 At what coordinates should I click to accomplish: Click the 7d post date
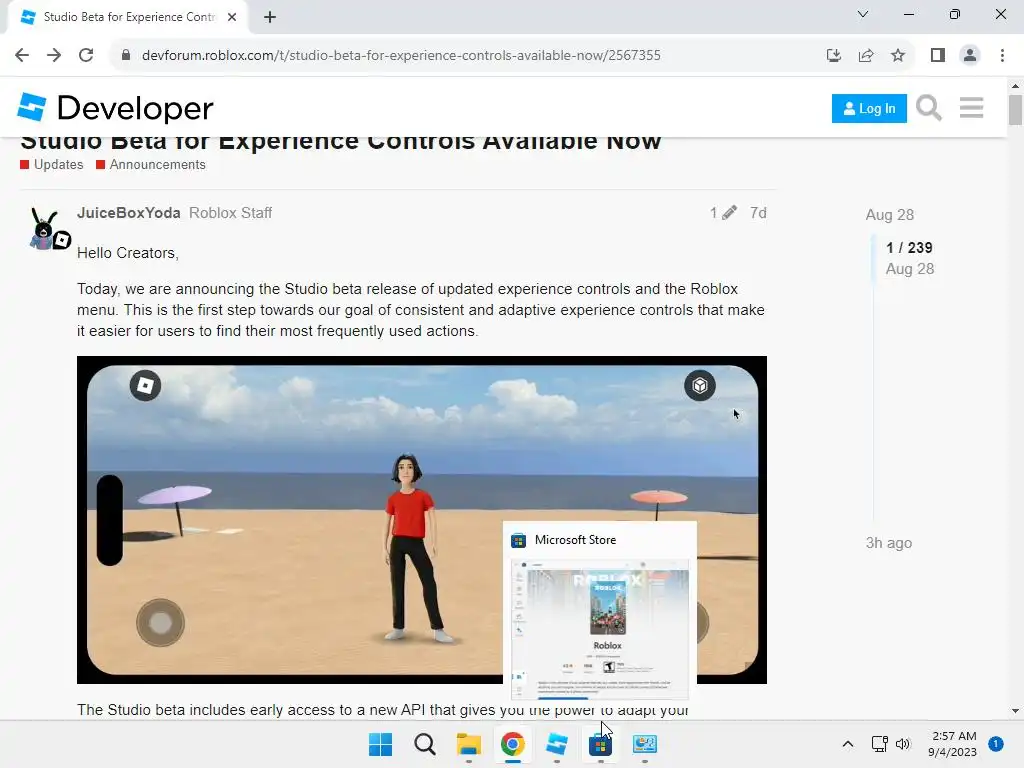[758, 213]
